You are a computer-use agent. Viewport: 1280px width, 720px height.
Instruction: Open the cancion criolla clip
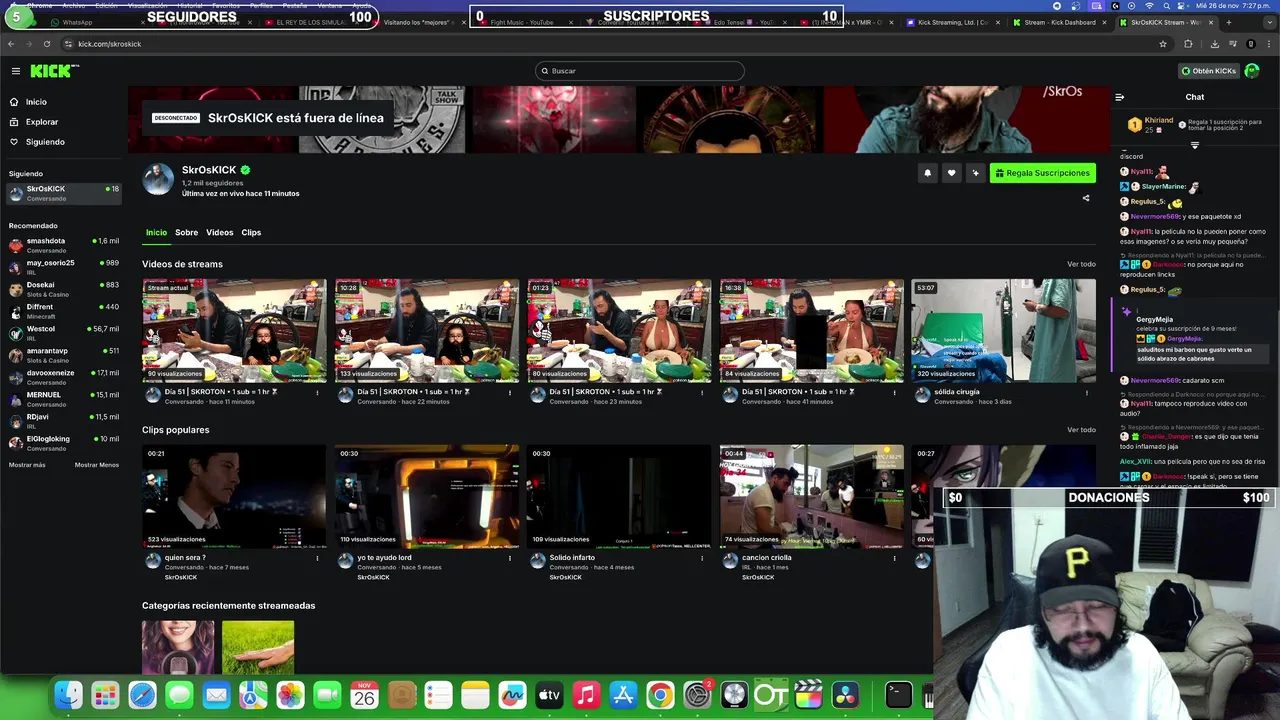tap(812, 496)
